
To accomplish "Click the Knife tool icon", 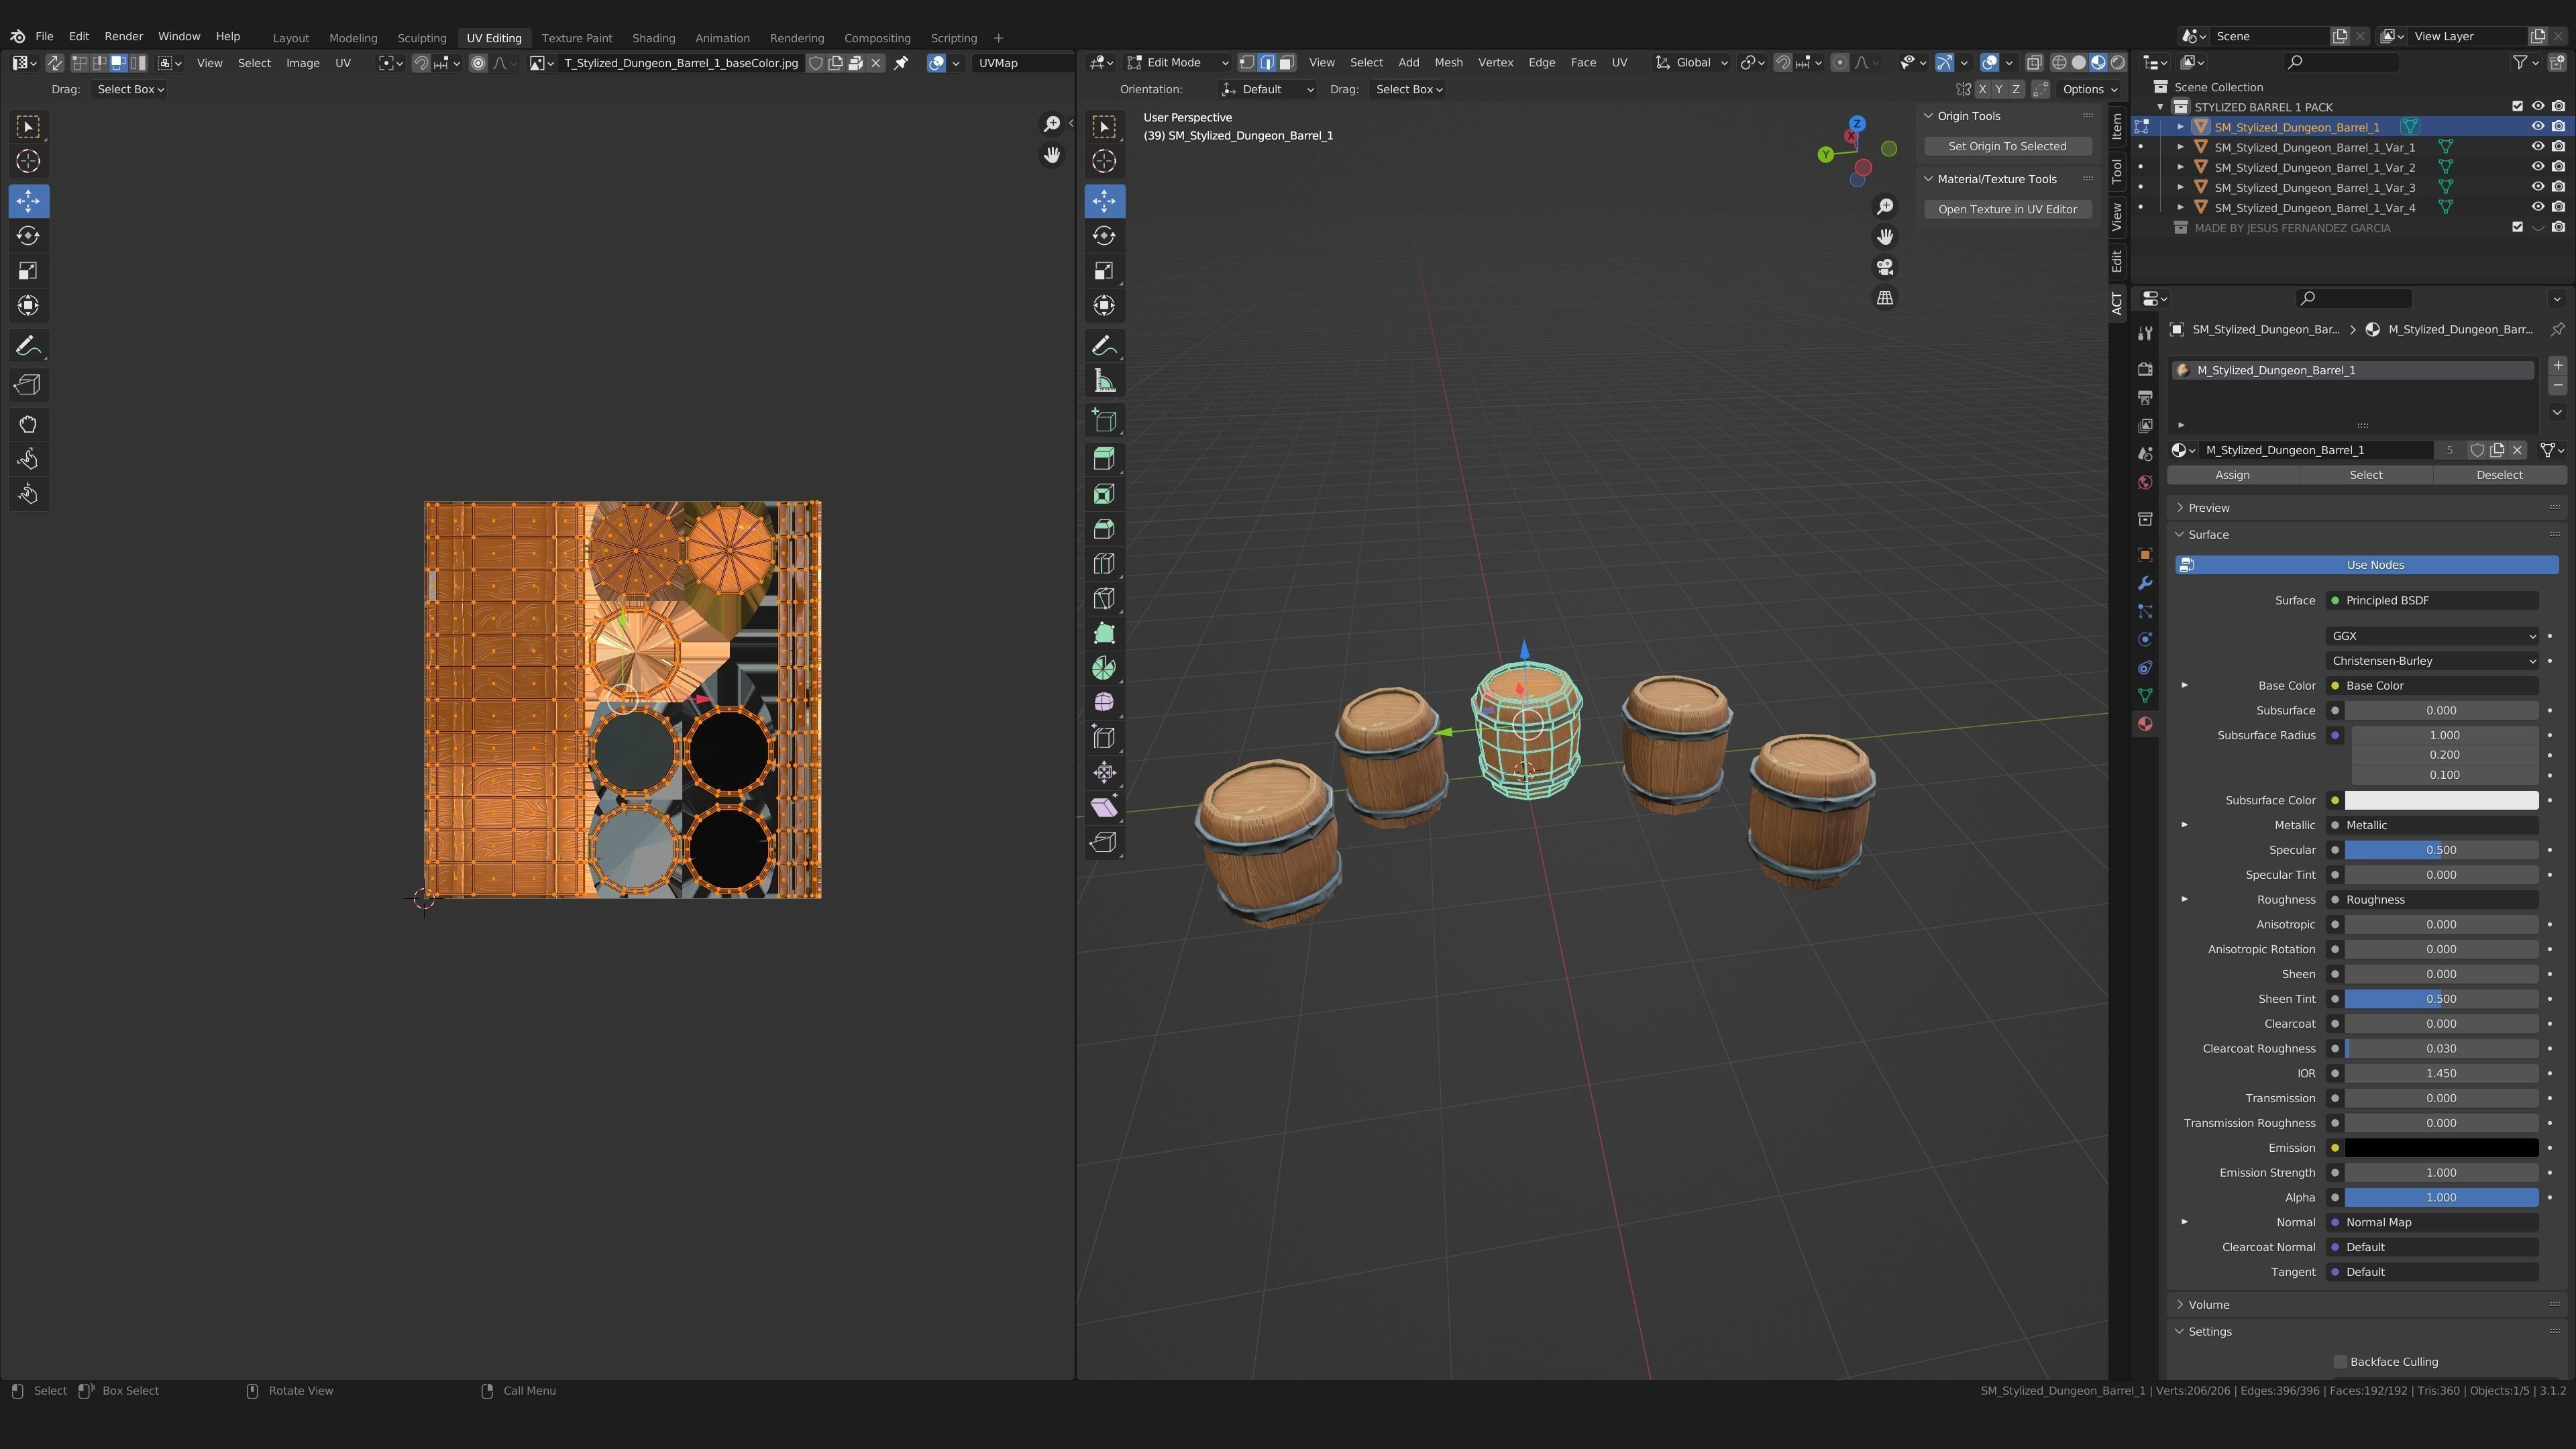I will (x=1104, y=599).
